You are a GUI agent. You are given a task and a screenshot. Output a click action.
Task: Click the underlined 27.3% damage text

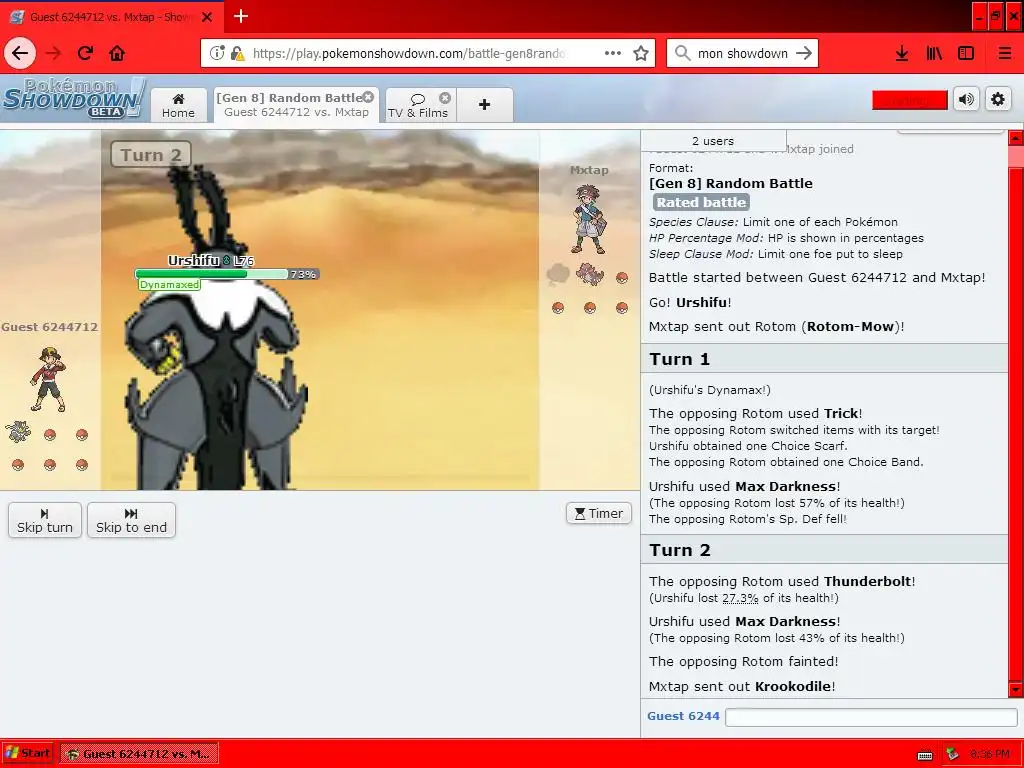pos(740,598)
